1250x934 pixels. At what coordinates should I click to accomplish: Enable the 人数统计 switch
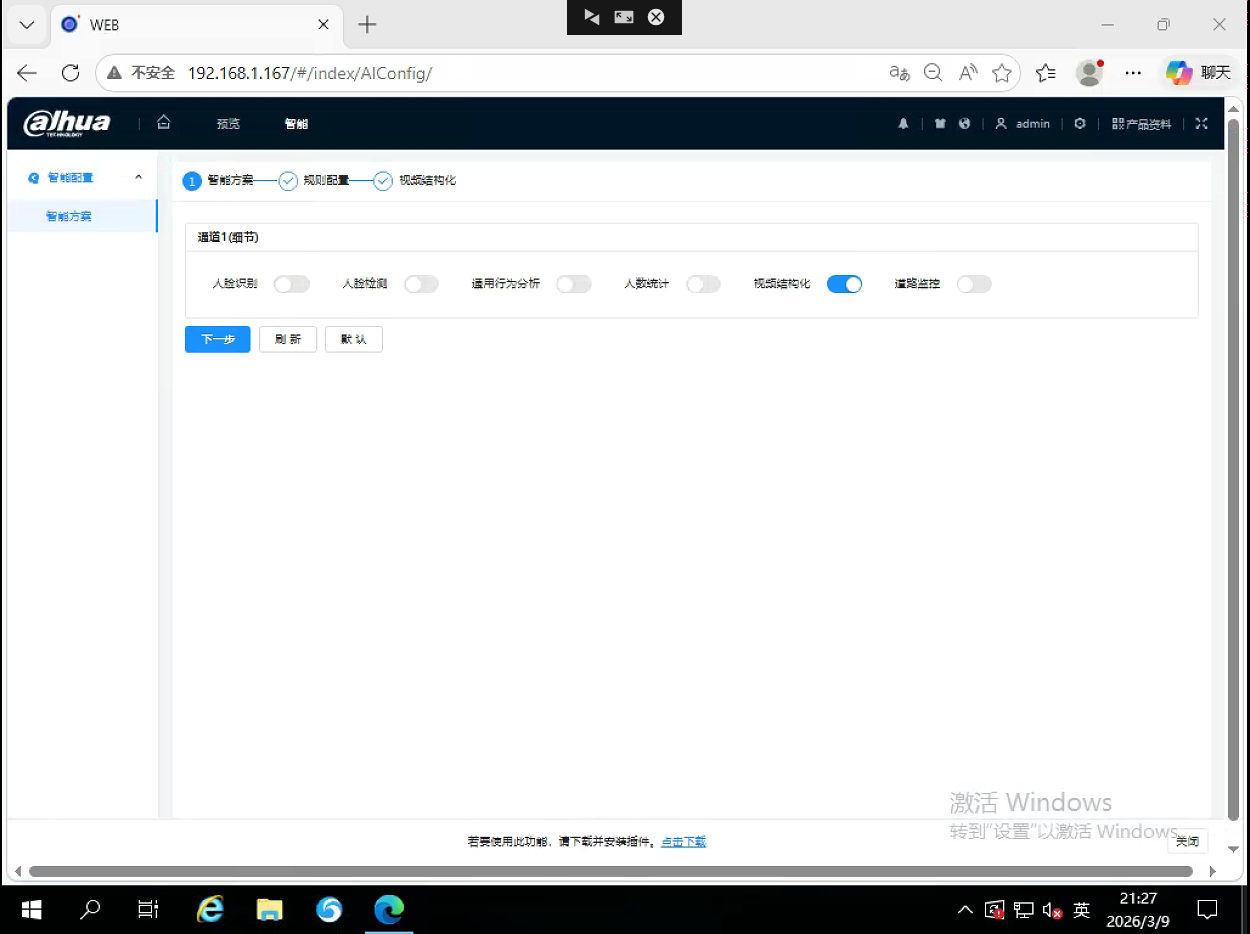[703, 284]
